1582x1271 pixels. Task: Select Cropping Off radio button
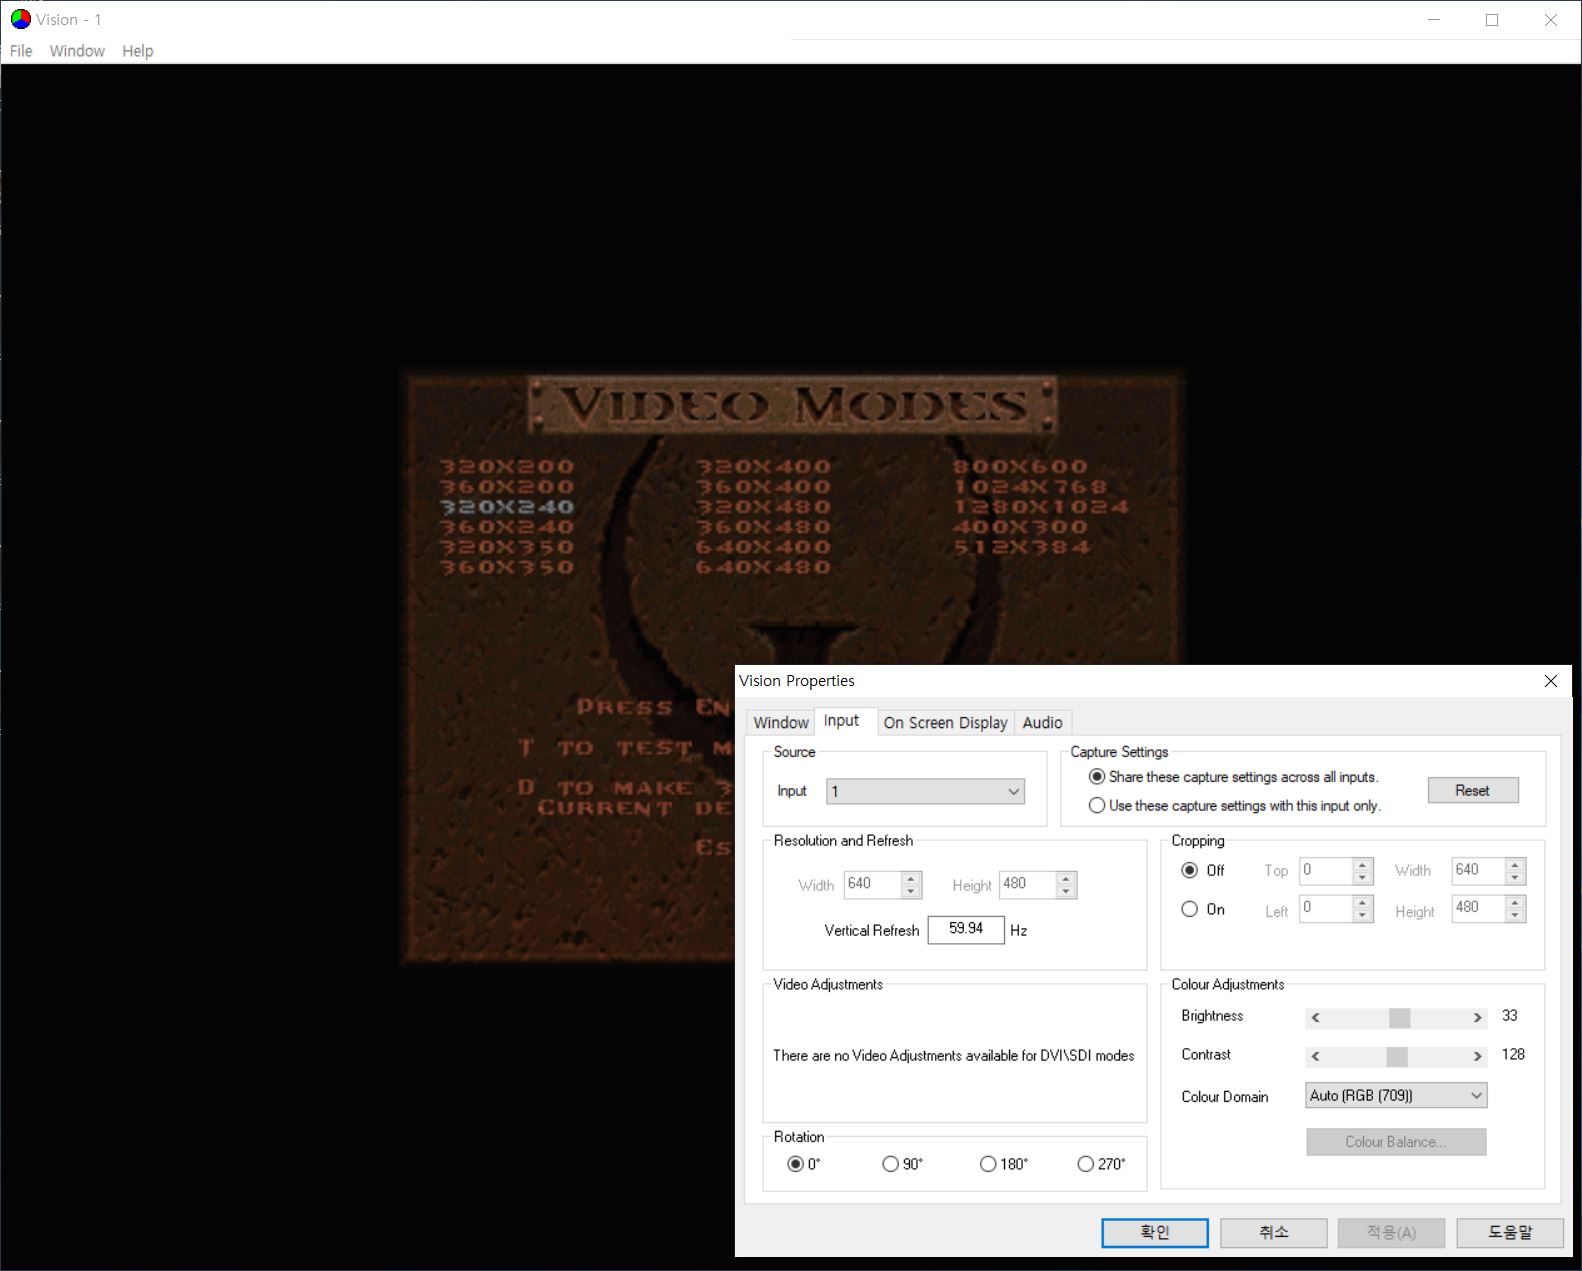coord(1190,871)
